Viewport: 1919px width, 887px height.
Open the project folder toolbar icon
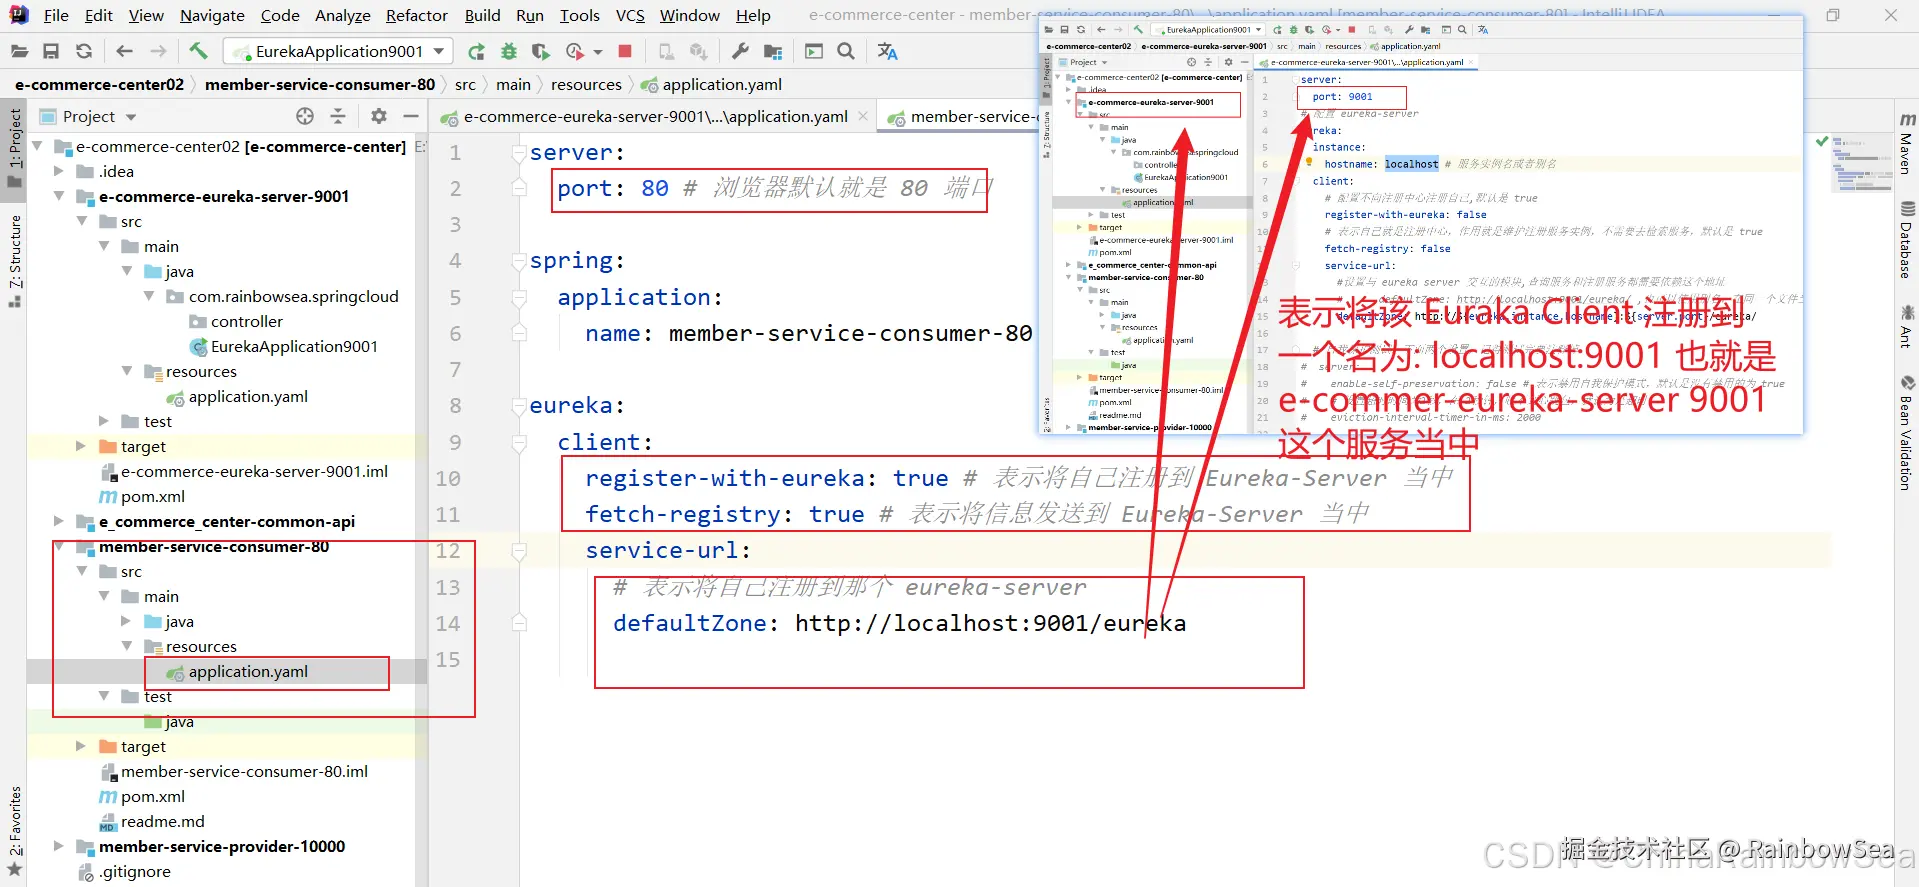click(x=19, y=51)
